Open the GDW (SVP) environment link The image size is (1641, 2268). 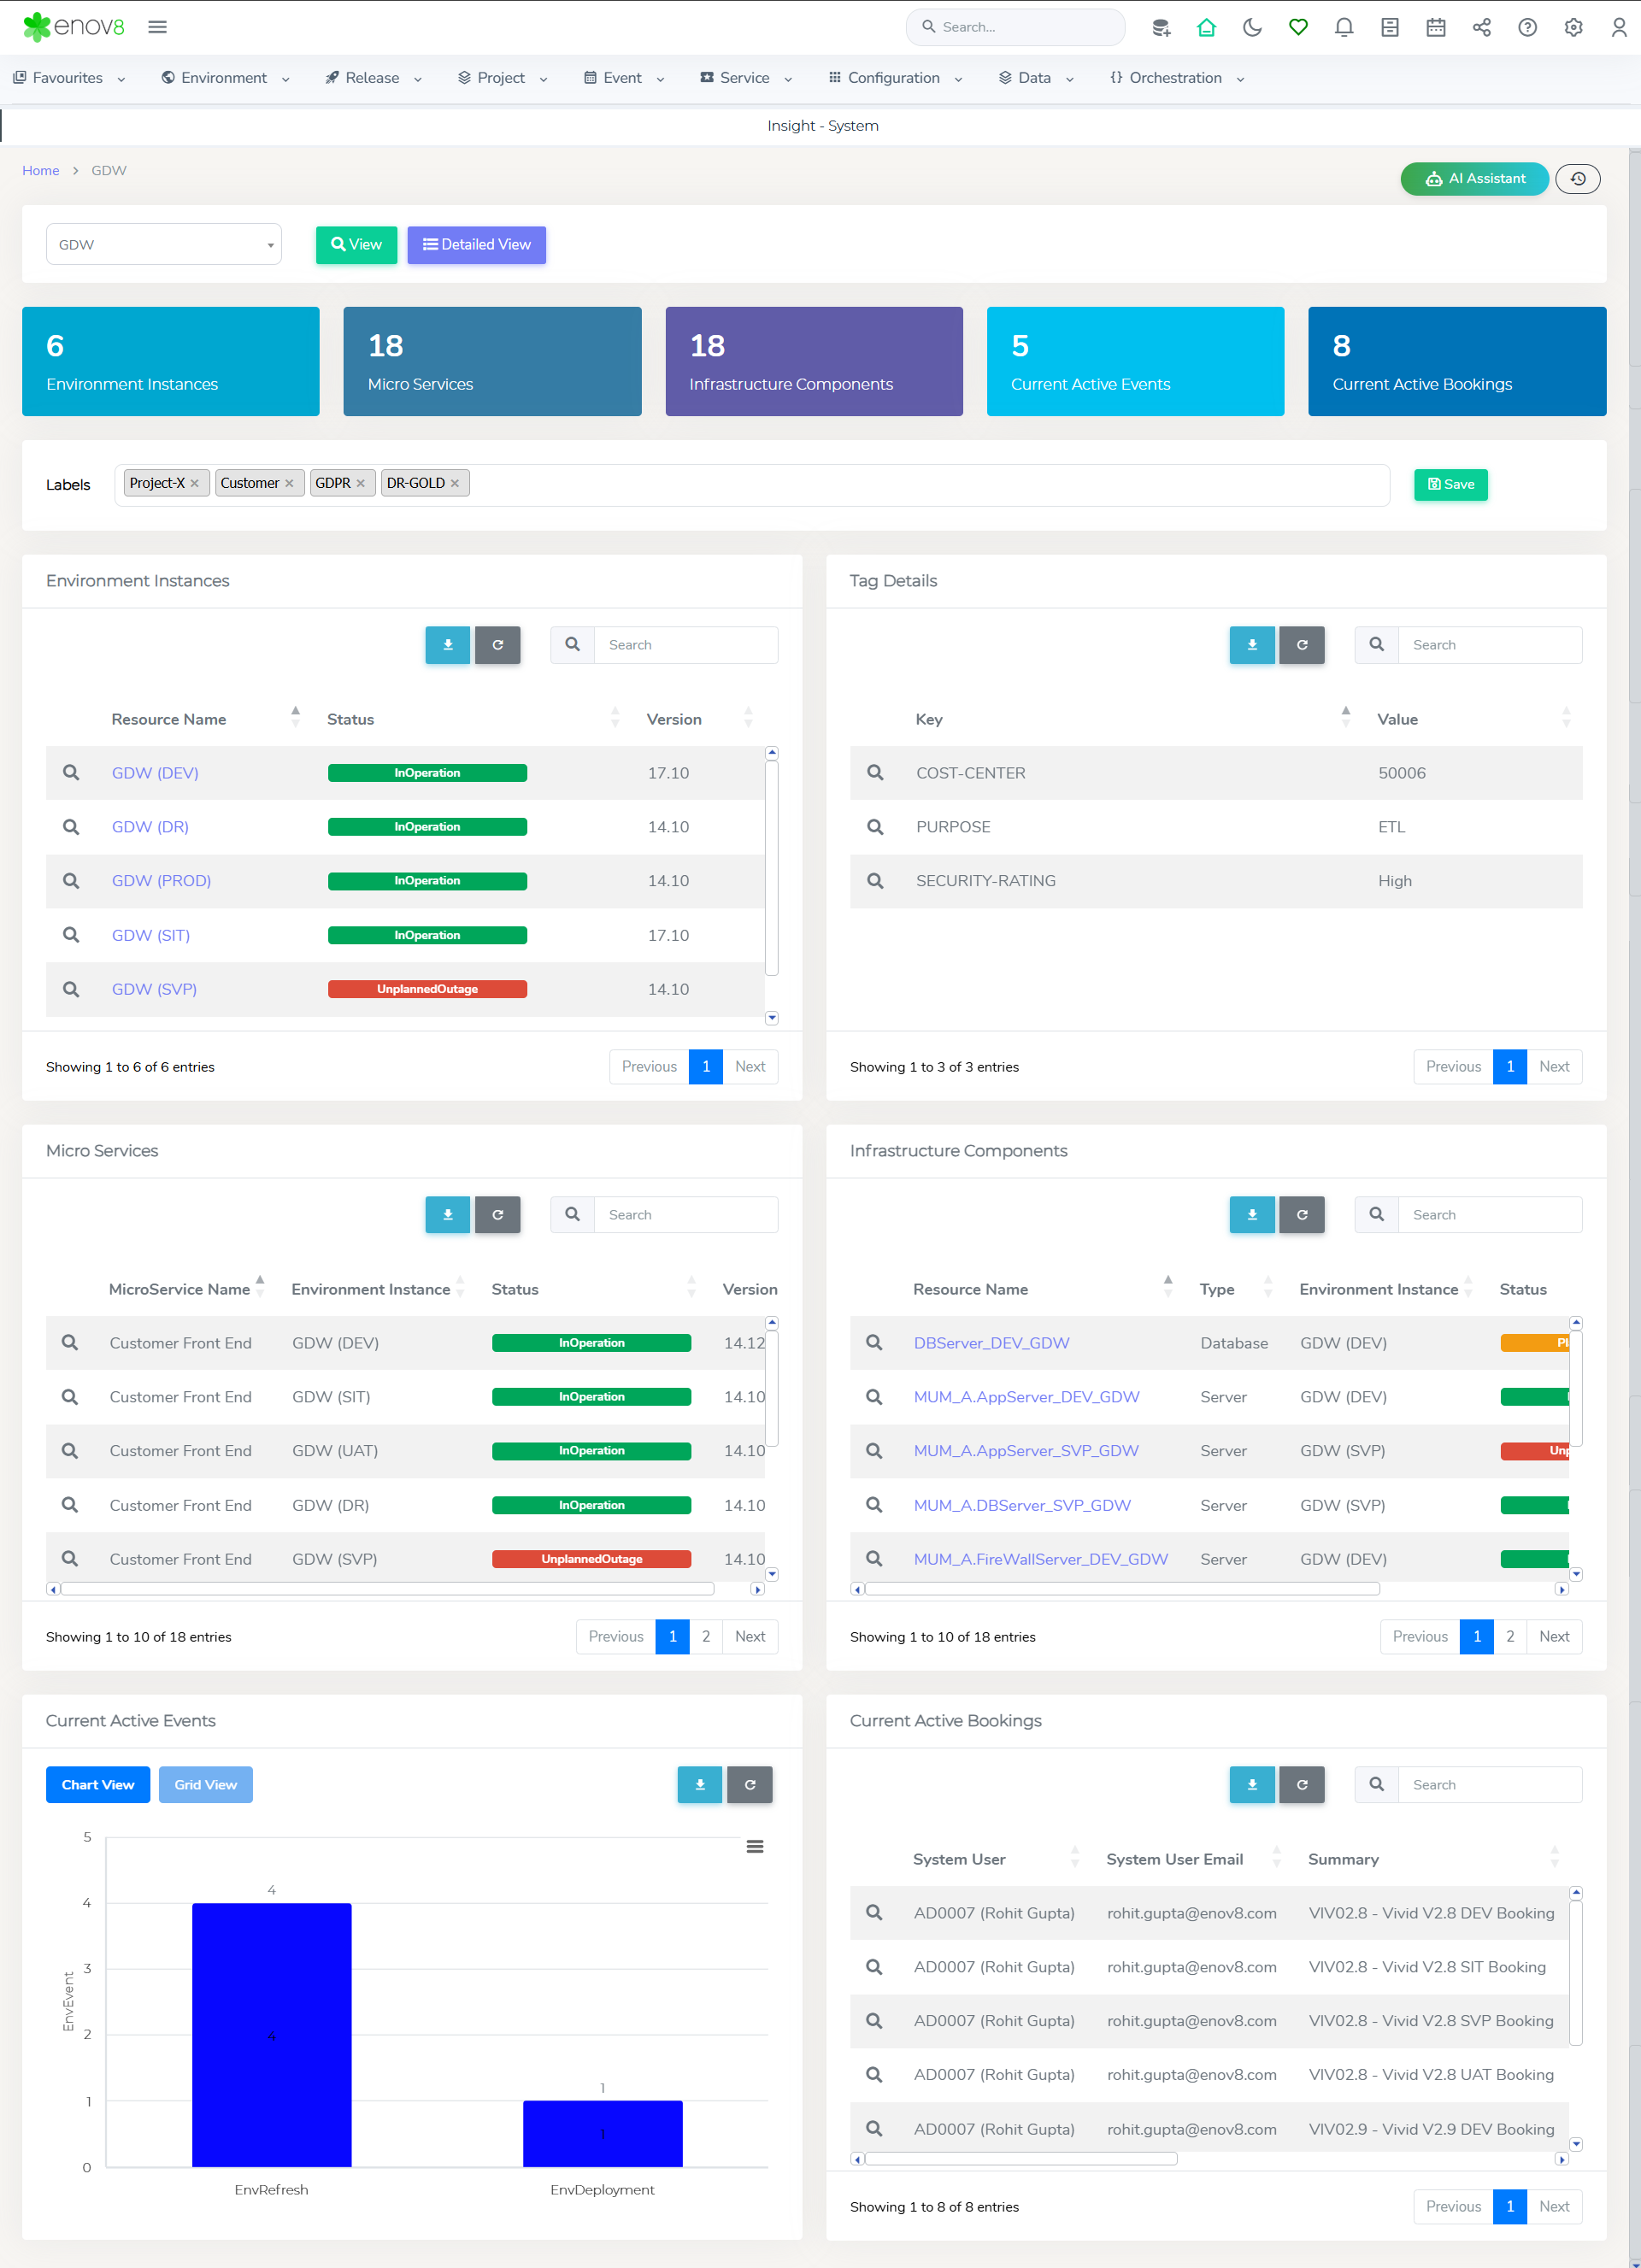pos(154,989)
